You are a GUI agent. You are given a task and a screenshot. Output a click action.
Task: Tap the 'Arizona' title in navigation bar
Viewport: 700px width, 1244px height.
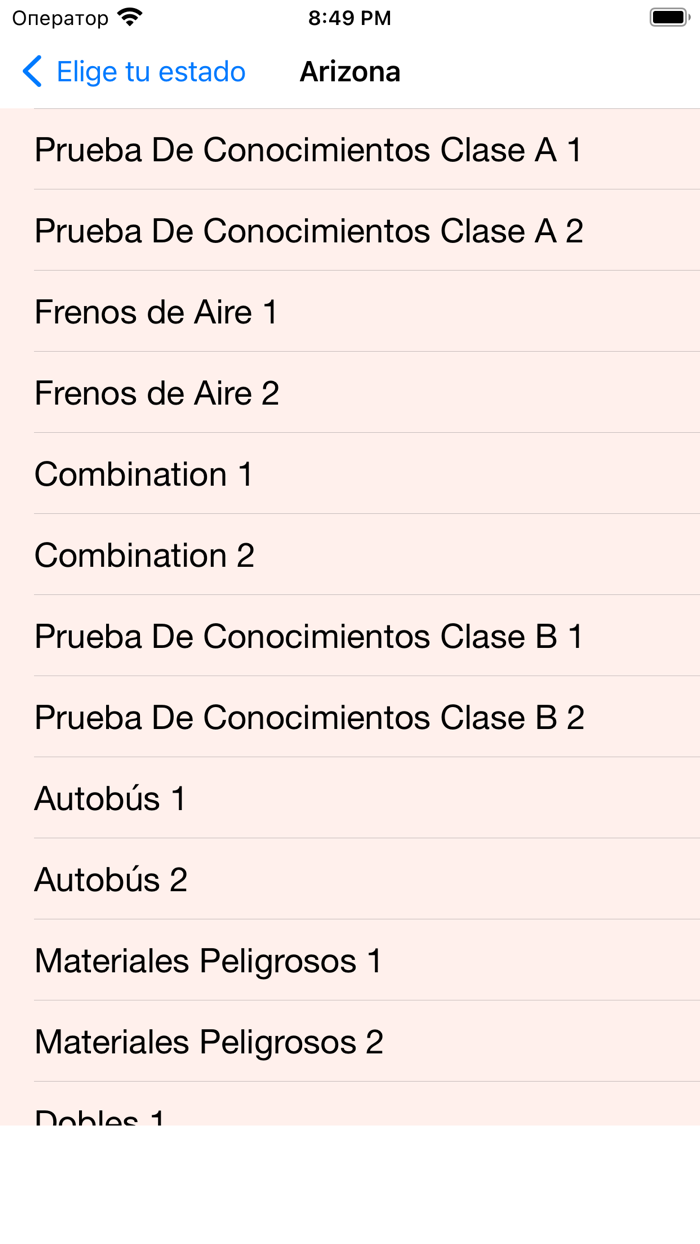tap(350, 72)
